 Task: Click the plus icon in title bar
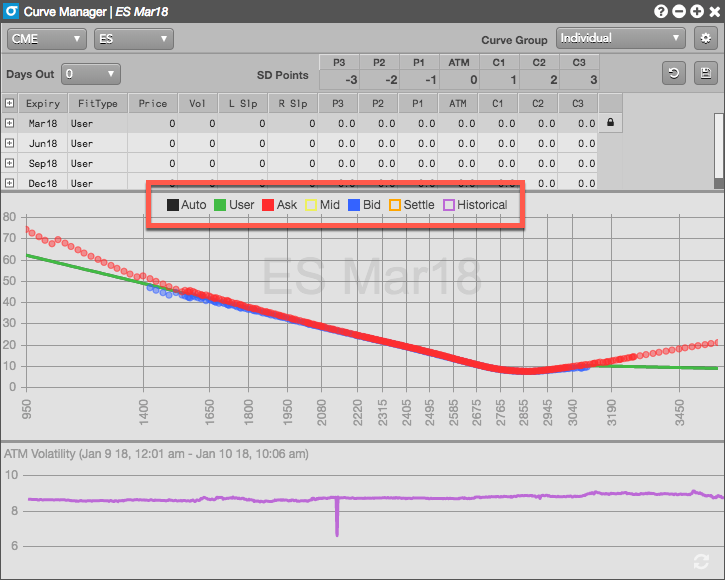point(695,12)
